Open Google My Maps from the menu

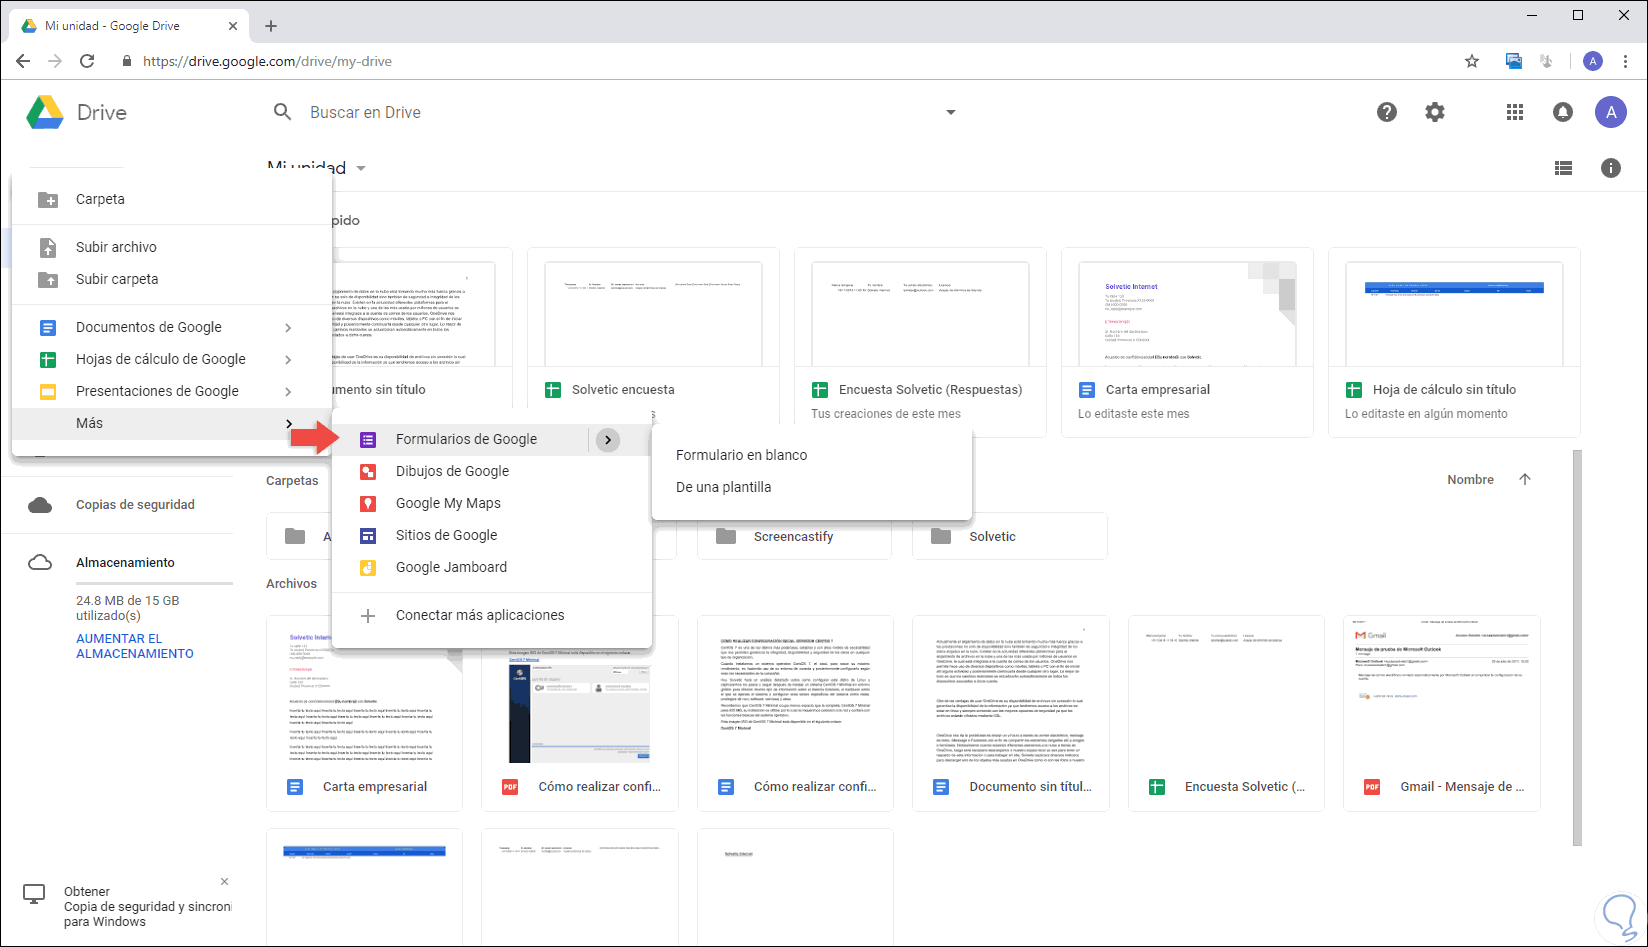coord(492,503)
